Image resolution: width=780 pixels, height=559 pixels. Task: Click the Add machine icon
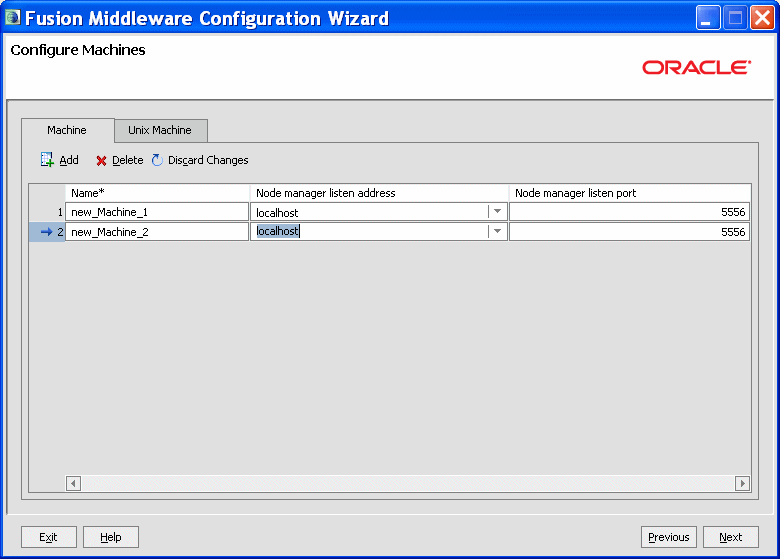47,160
